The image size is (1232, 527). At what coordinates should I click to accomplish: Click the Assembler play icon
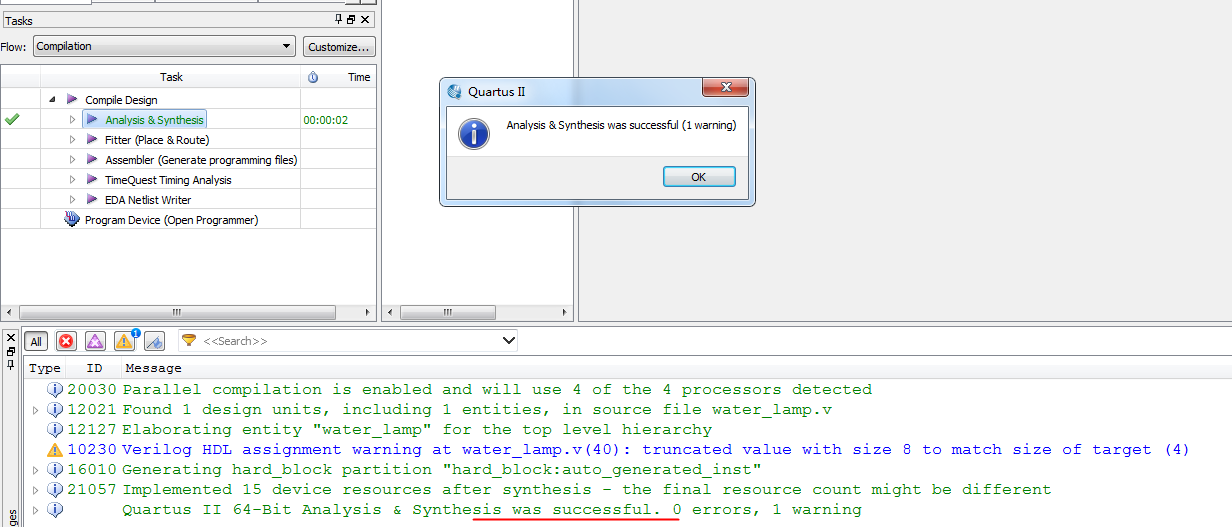(92, 160)
